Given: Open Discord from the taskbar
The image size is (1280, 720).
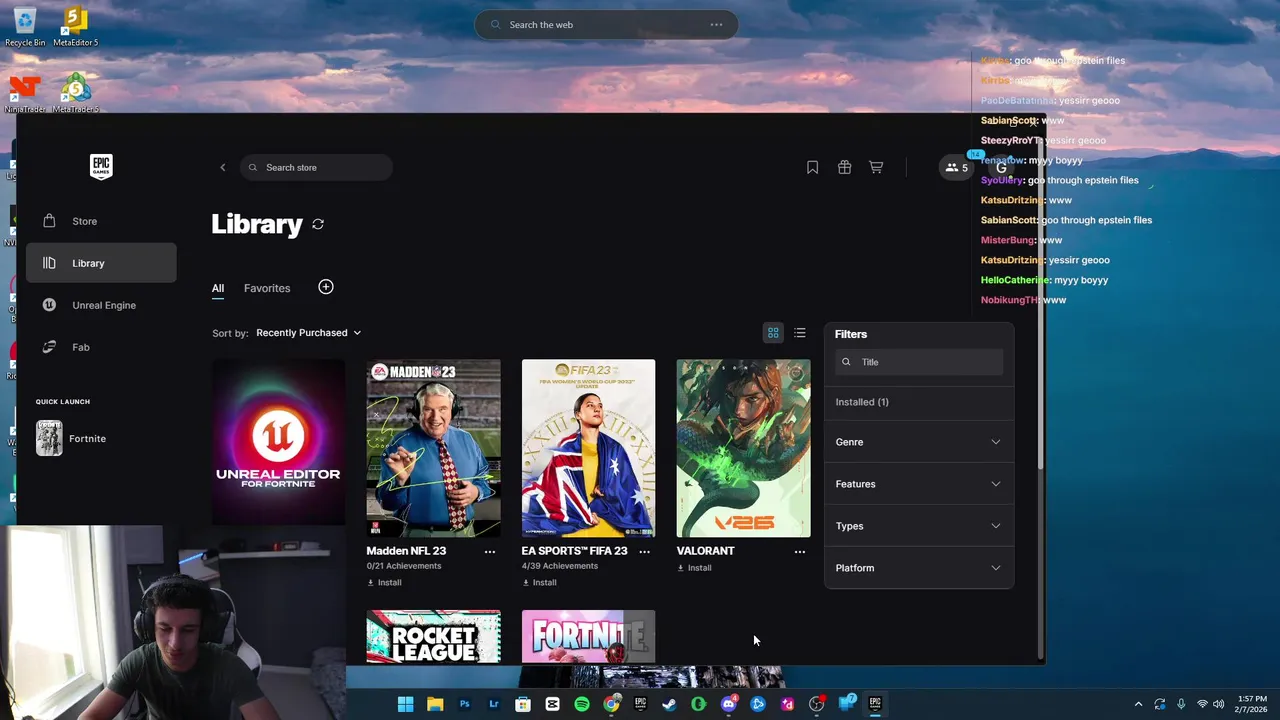Looking at the screenshot, I should pos(729,704).
